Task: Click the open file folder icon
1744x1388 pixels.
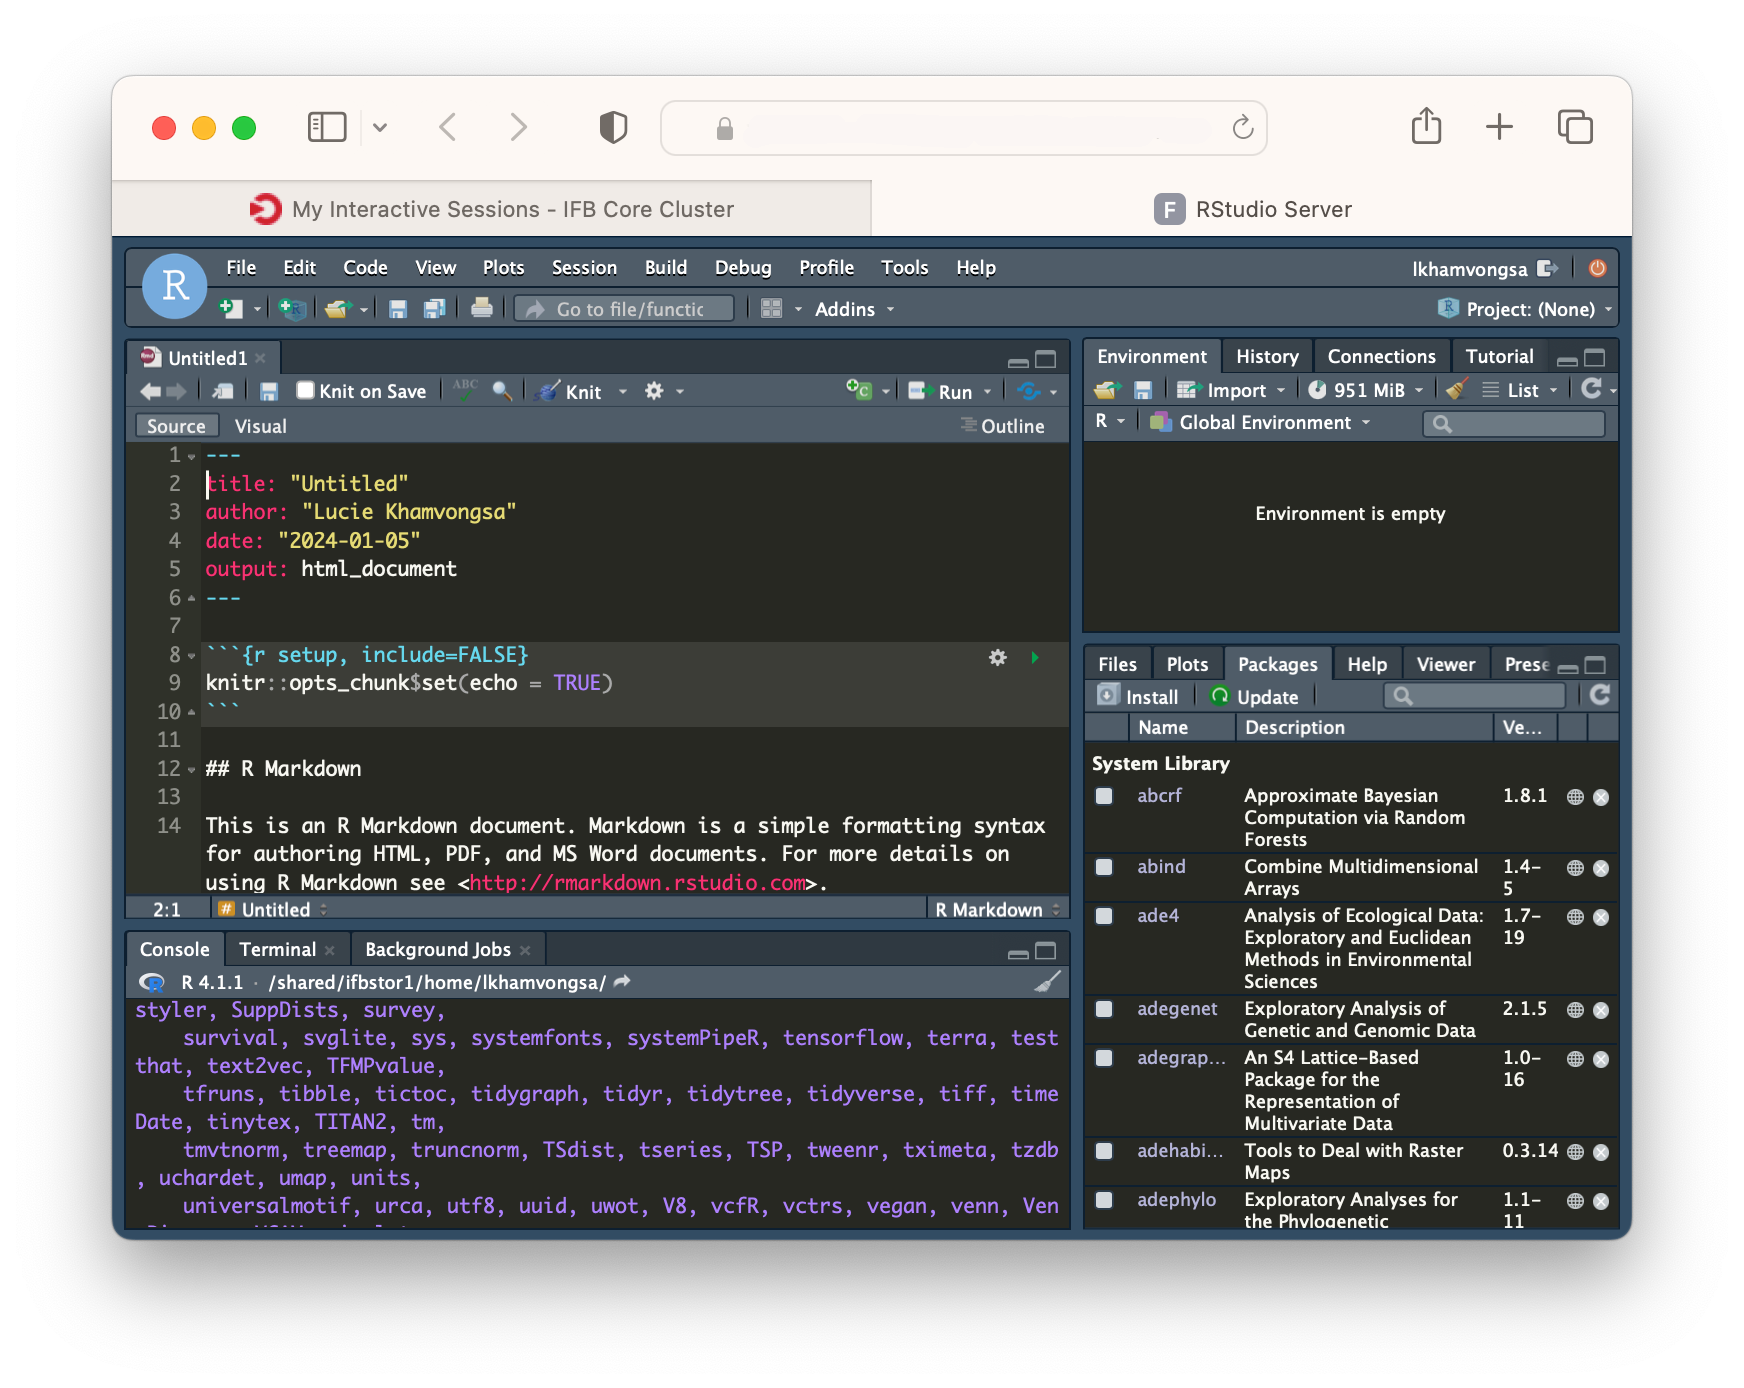Action: (x=337, y=309)
